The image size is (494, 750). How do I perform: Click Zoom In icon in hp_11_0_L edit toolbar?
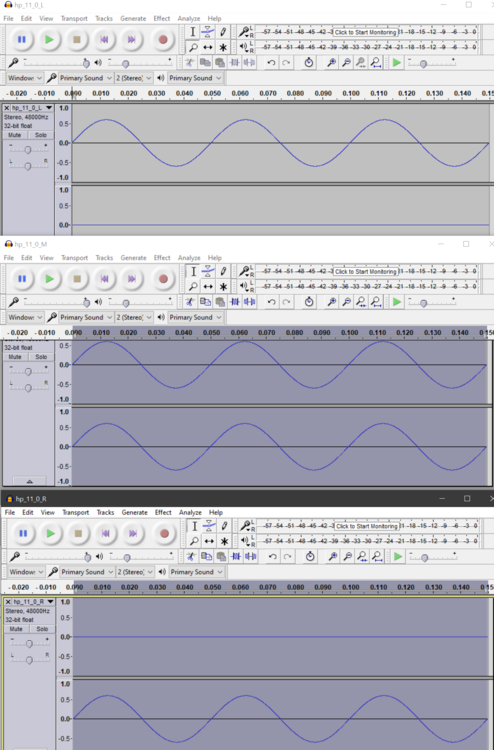tap(331, 63)
